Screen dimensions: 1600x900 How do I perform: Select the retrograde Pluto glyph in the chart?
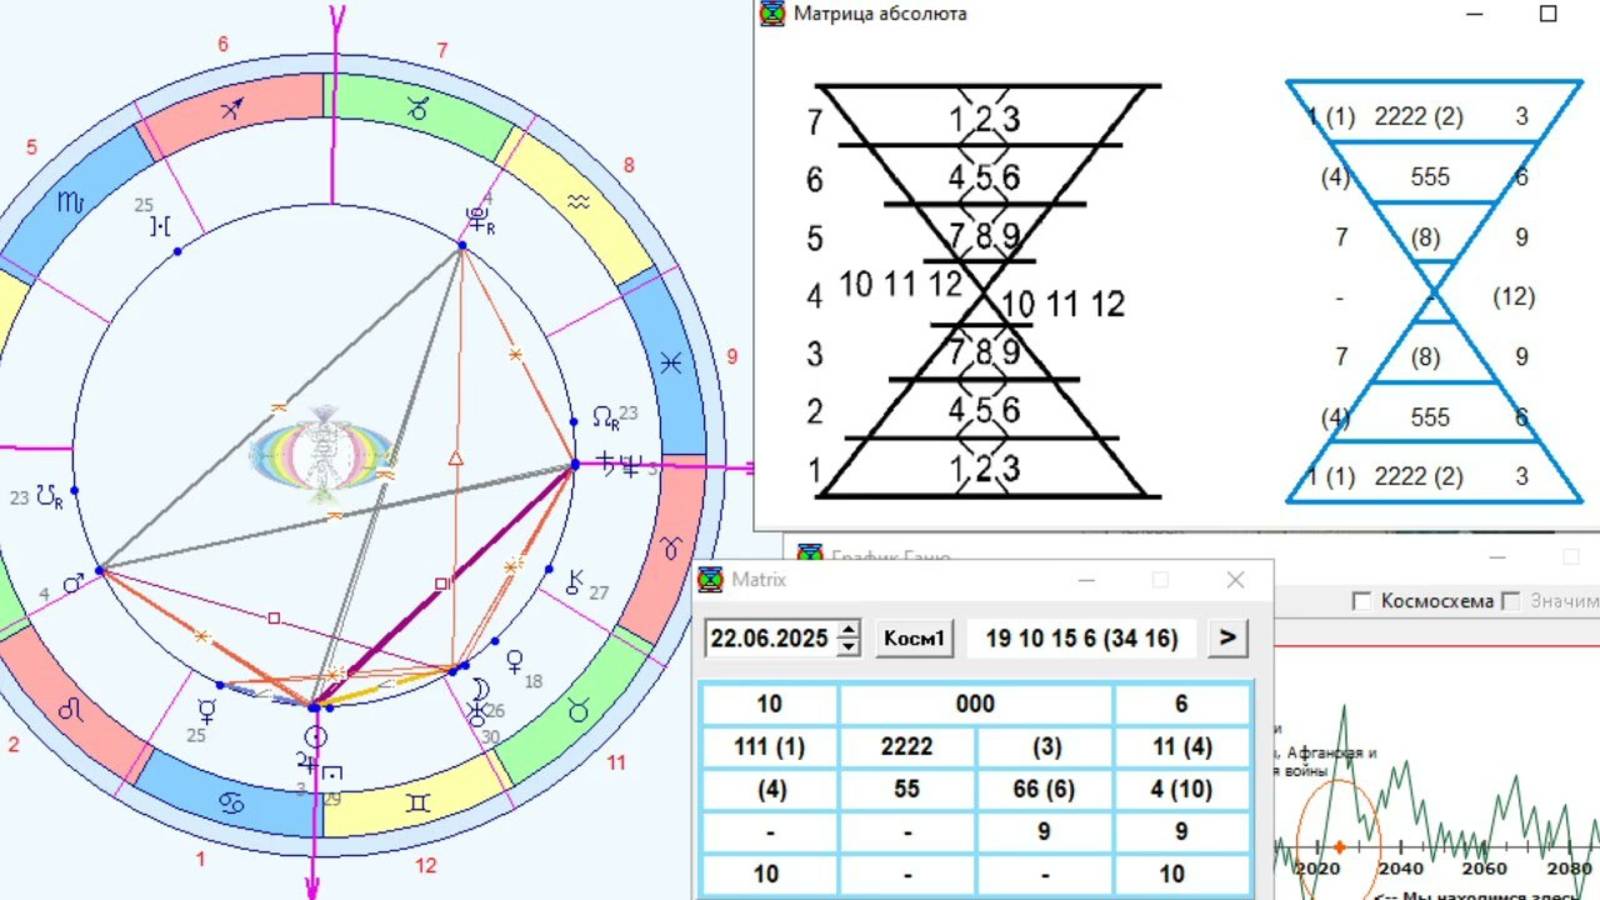(479, 221)
